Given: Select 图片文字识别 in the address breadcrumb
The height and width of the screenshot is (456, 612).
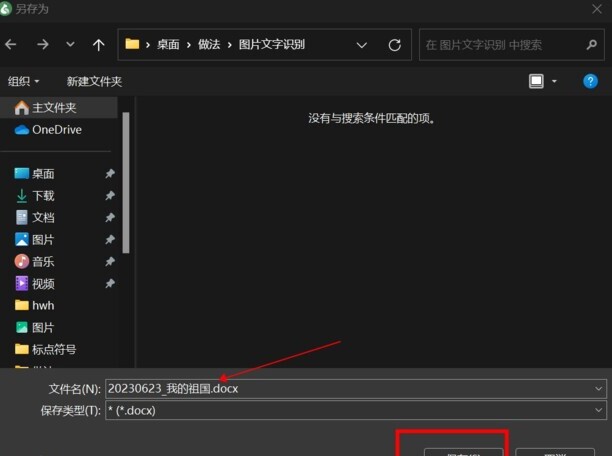Looking at the screenshot, I should coord(272,45).
